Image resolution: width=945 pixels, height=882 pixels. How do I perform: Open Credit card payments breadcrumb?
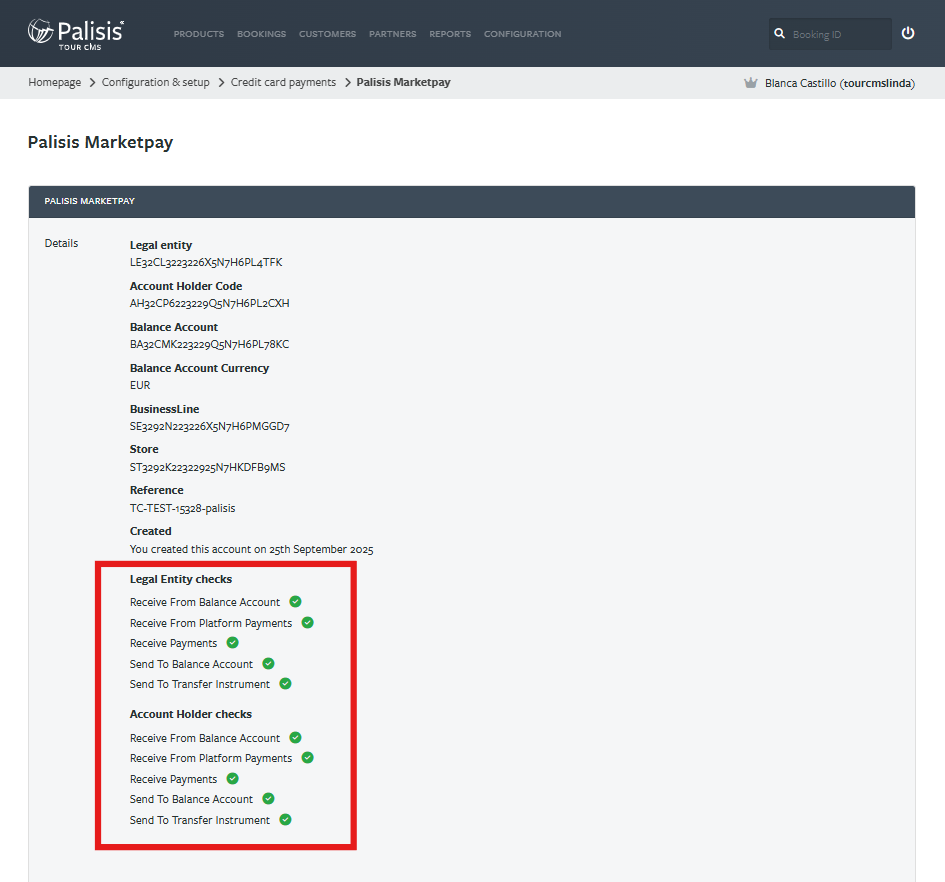tap(283, 83)
